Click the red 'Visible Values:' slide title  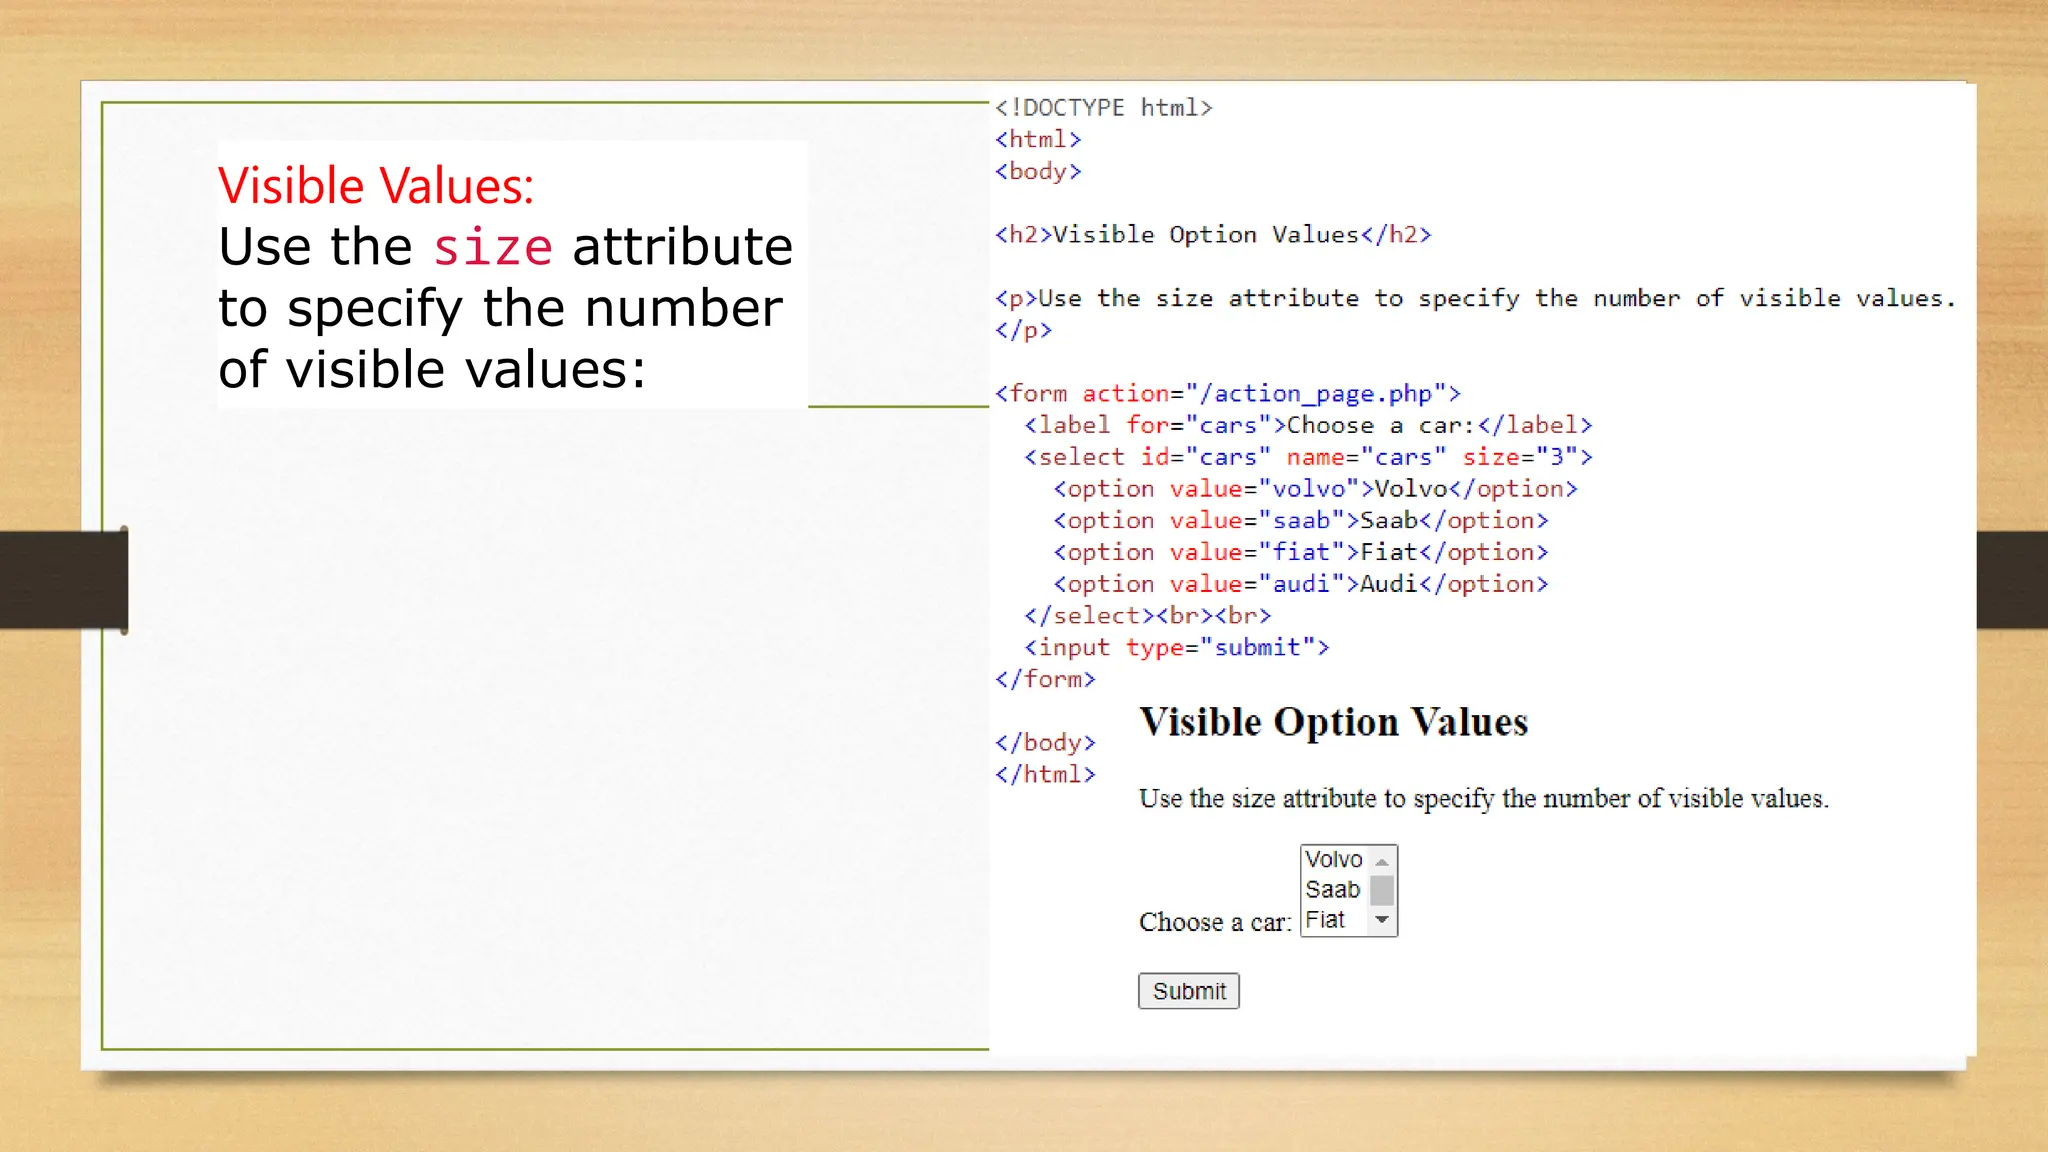[x=376, y=186]
